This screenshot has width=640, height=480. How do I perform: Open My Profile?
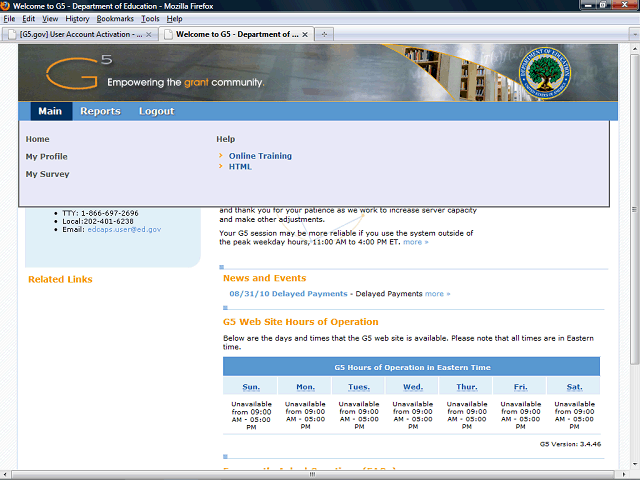[47, 157]
